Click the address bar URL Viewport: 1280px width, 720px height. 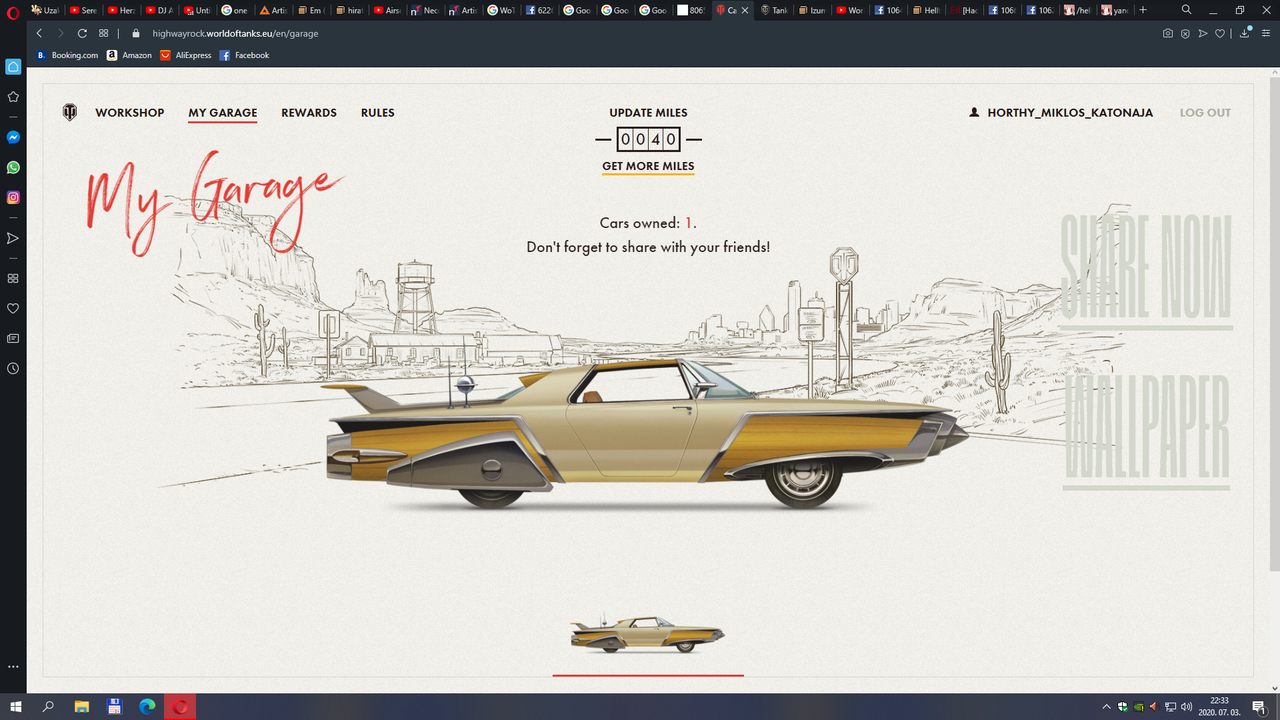(235, 33)
